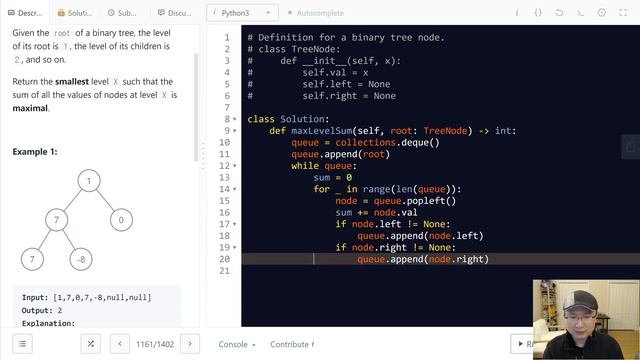Collapse the if block at line 17
The image size is (640, 360).
[x=235, y=224]
